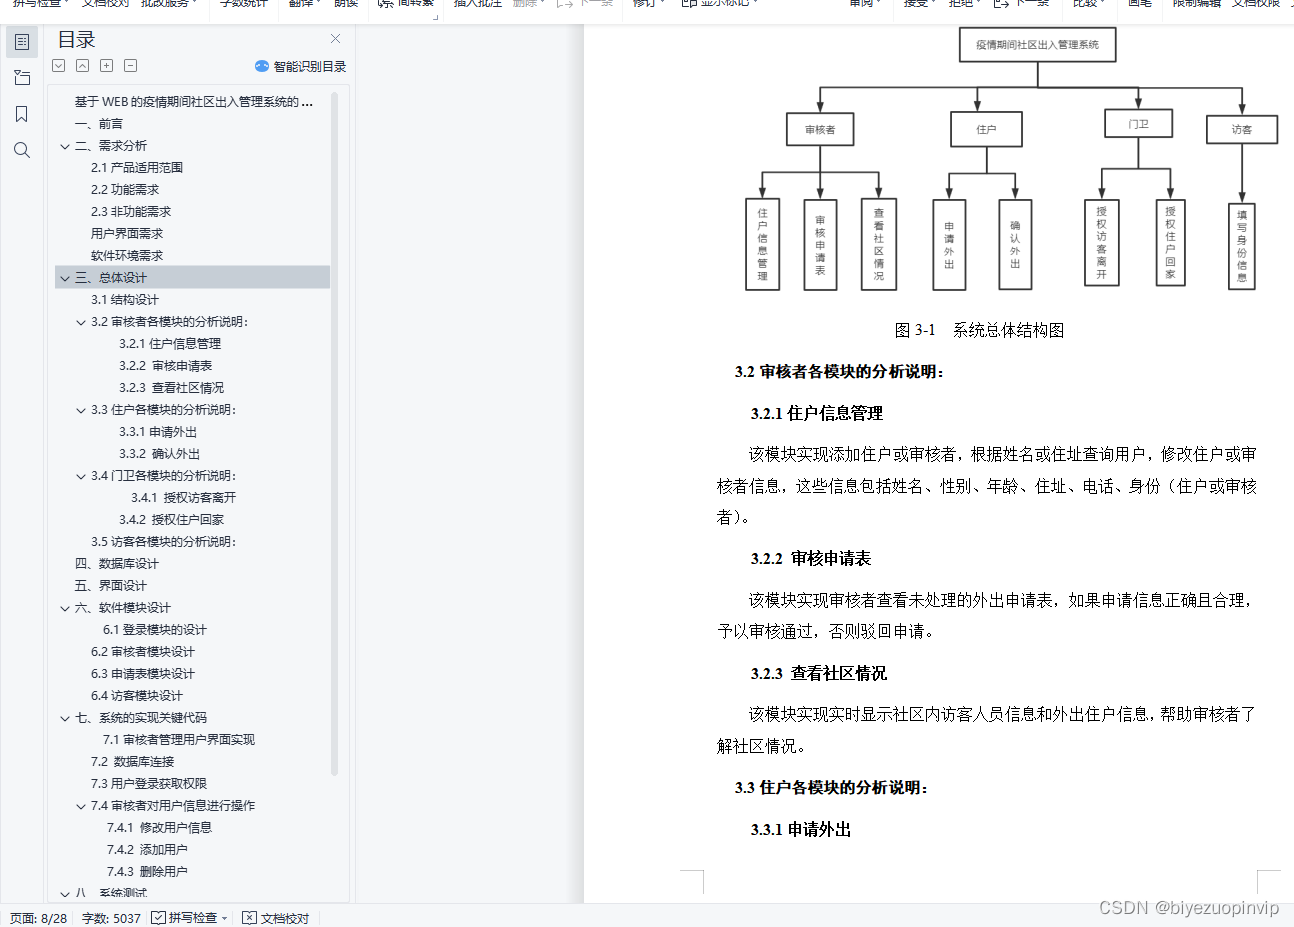Click 智能识别目录 button
1294x927 pixels.
pos(300,66)
